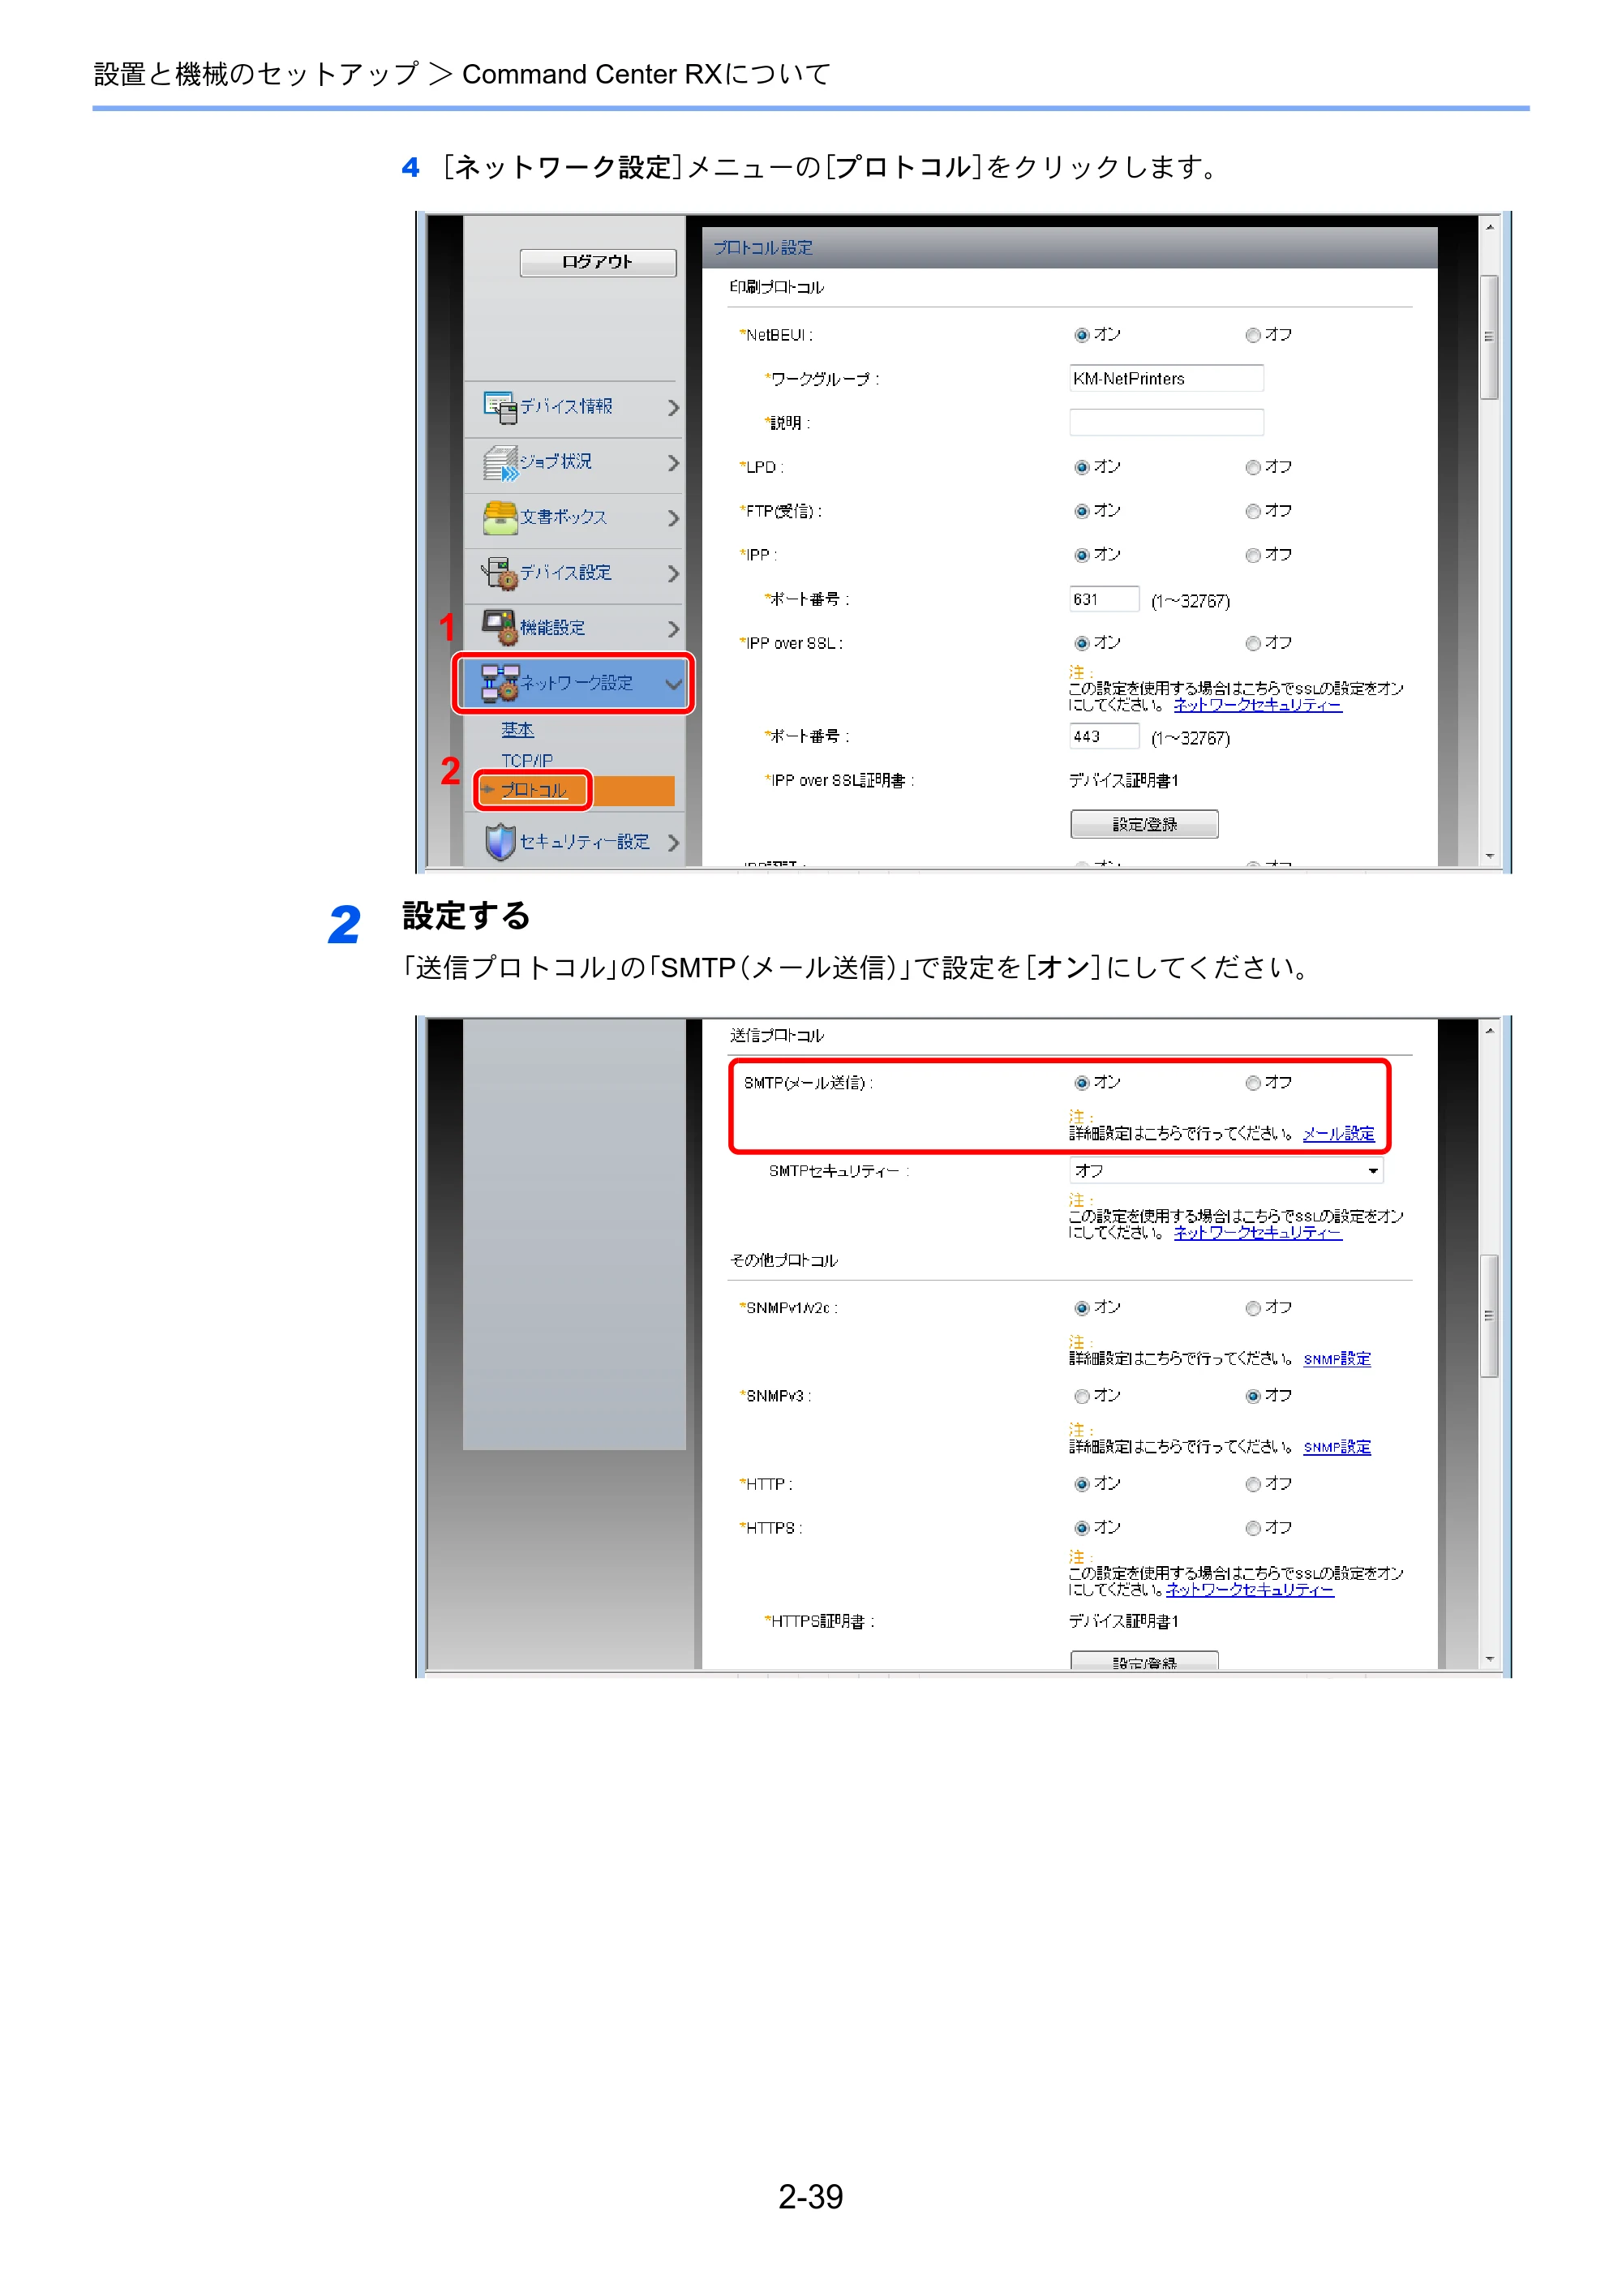Click the 文書ボックス document box icon
The image size is (1622, 2296).
coord(500,517)
